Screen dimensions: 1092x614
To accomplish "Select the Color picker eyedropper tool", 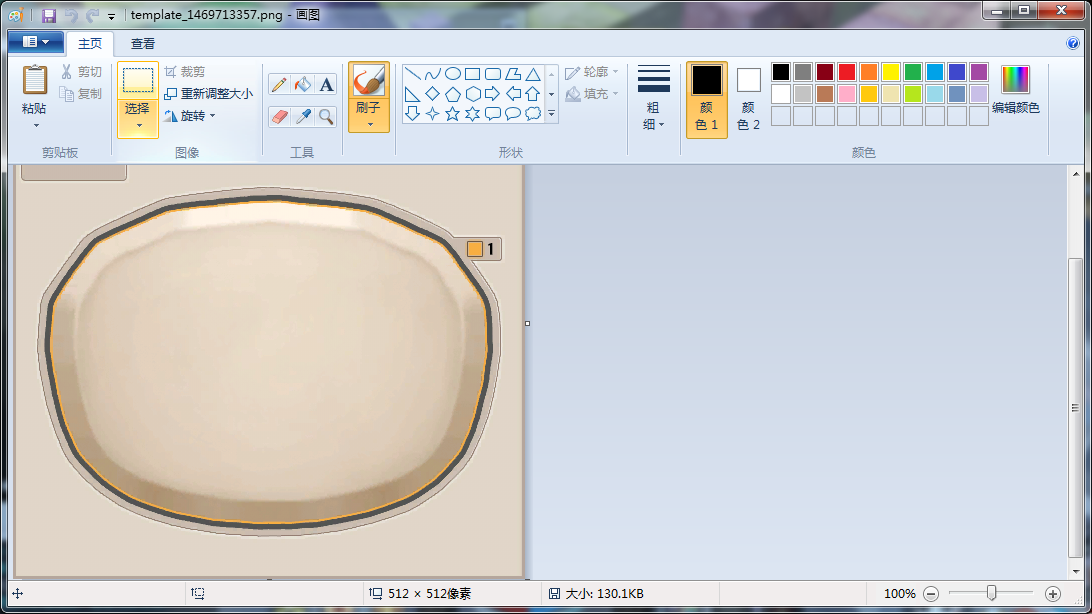I will [x=303, y=116].
